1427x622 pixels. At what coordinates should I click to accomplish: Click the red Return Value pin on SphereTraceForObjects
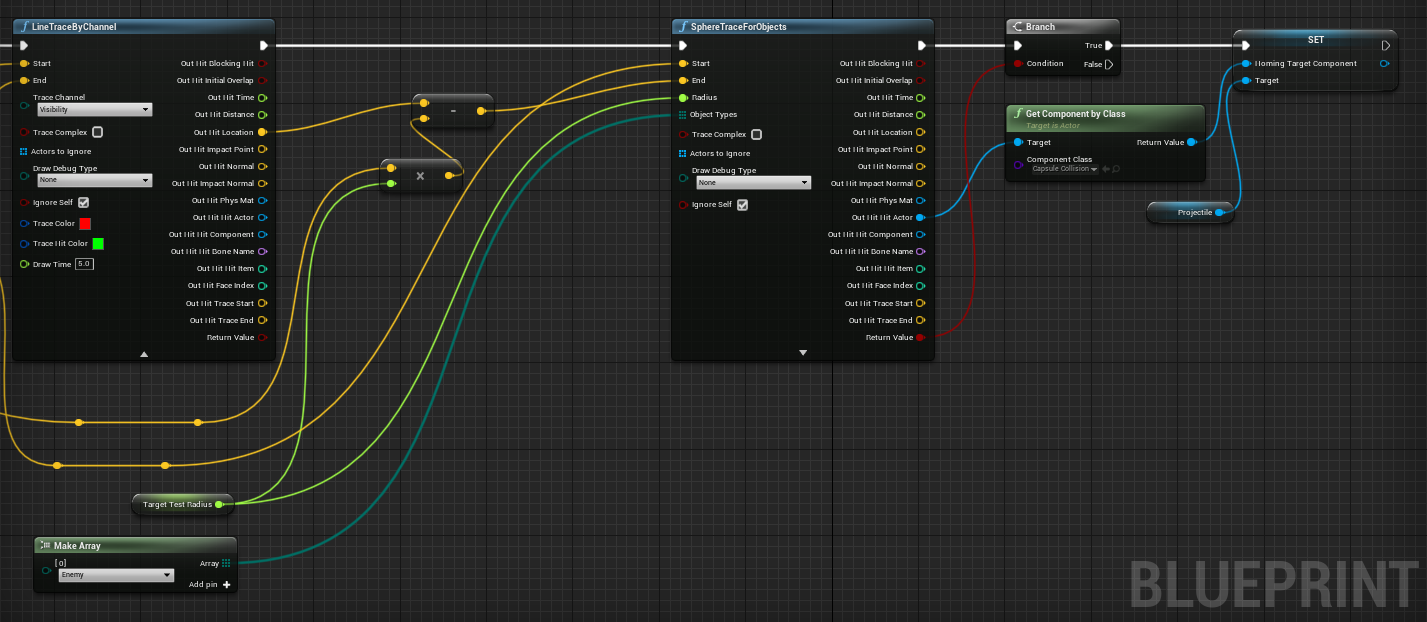click(x=920, y=338)
